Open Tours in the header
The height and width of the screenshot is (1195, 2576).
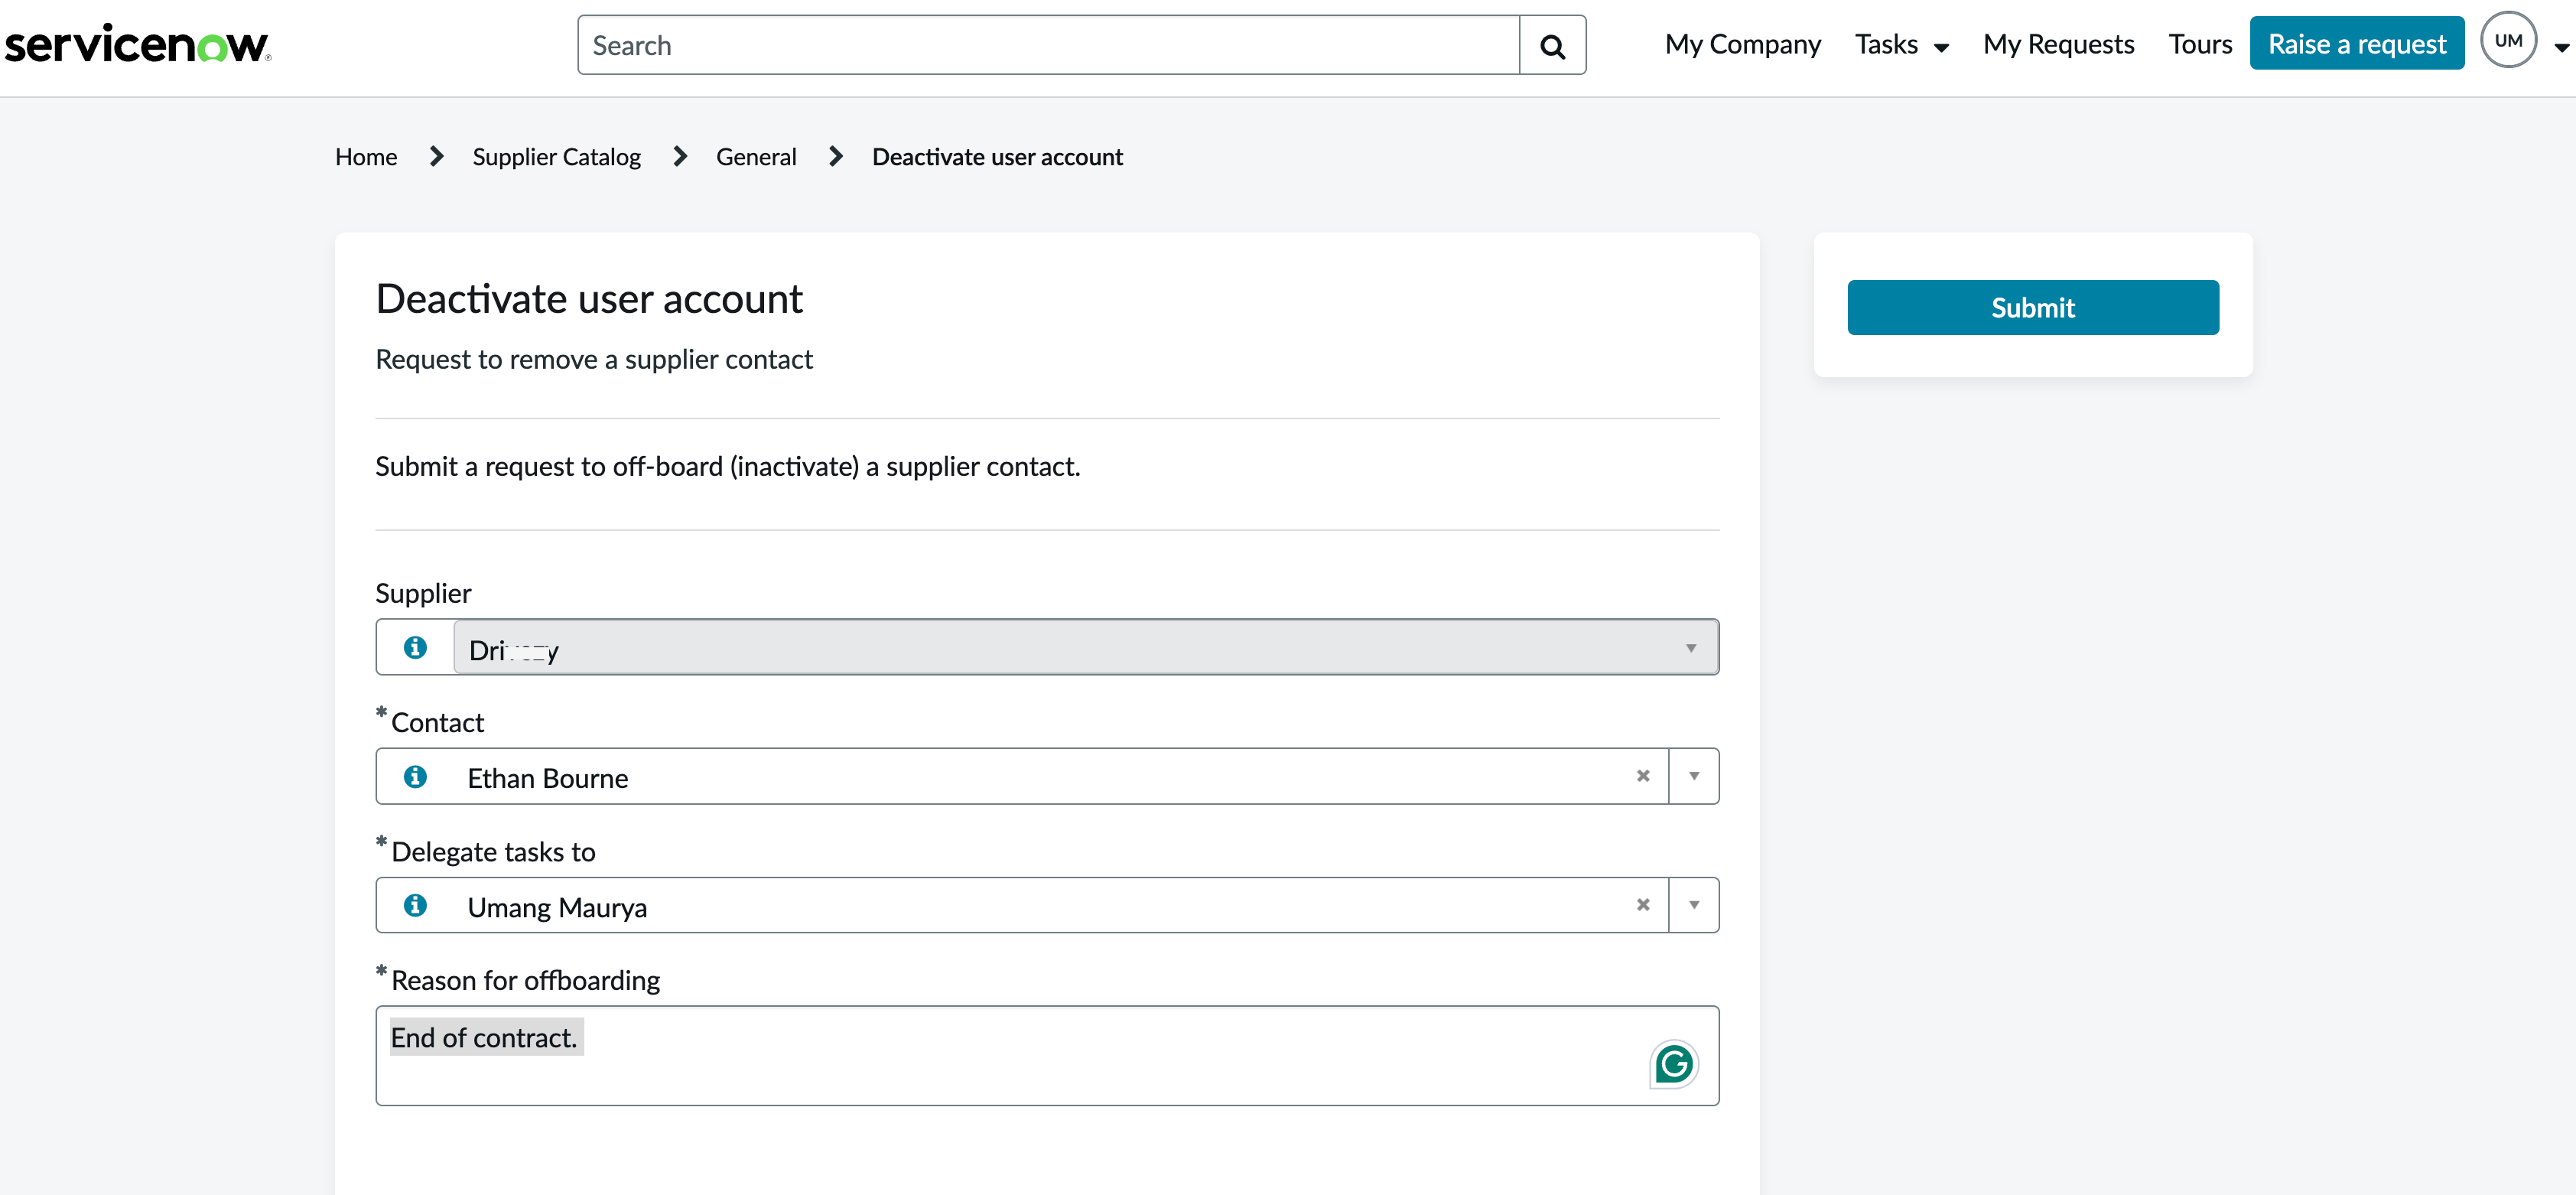tap(2200, 45)
